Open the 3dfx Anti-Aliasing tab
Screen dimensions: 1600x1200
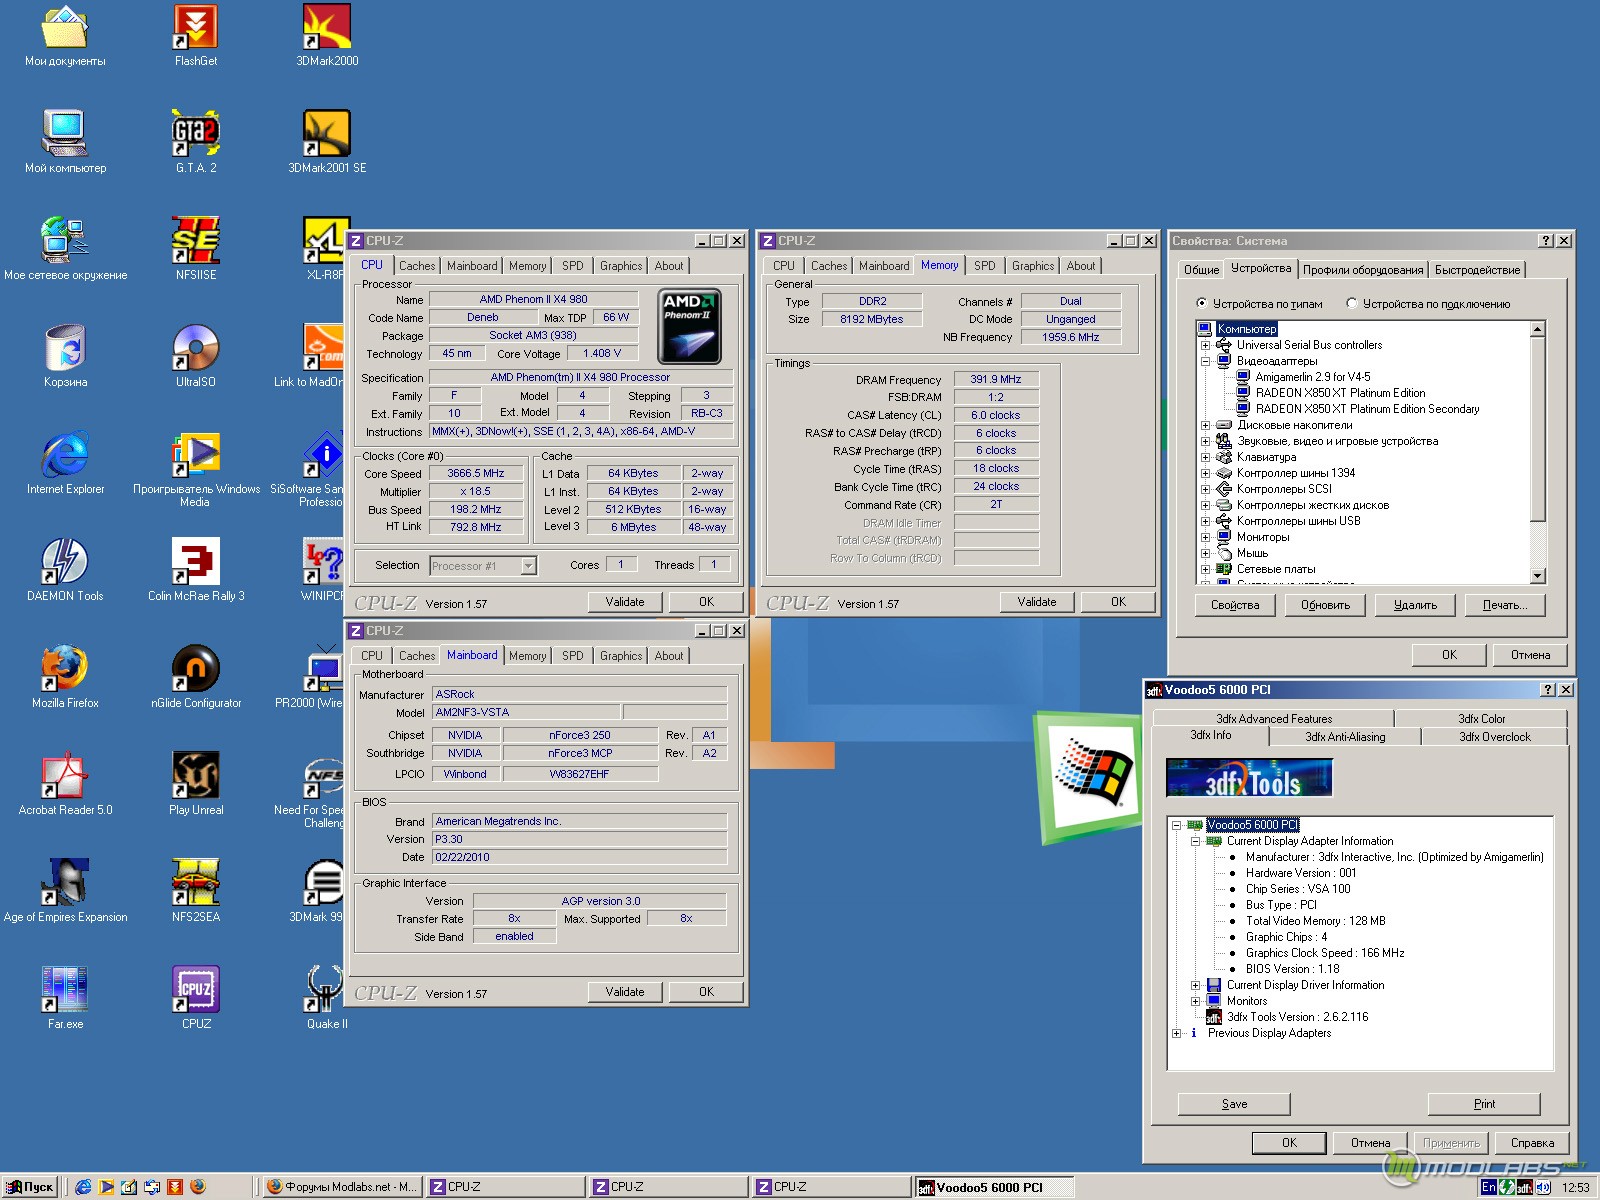click(x=1345, y=737)
